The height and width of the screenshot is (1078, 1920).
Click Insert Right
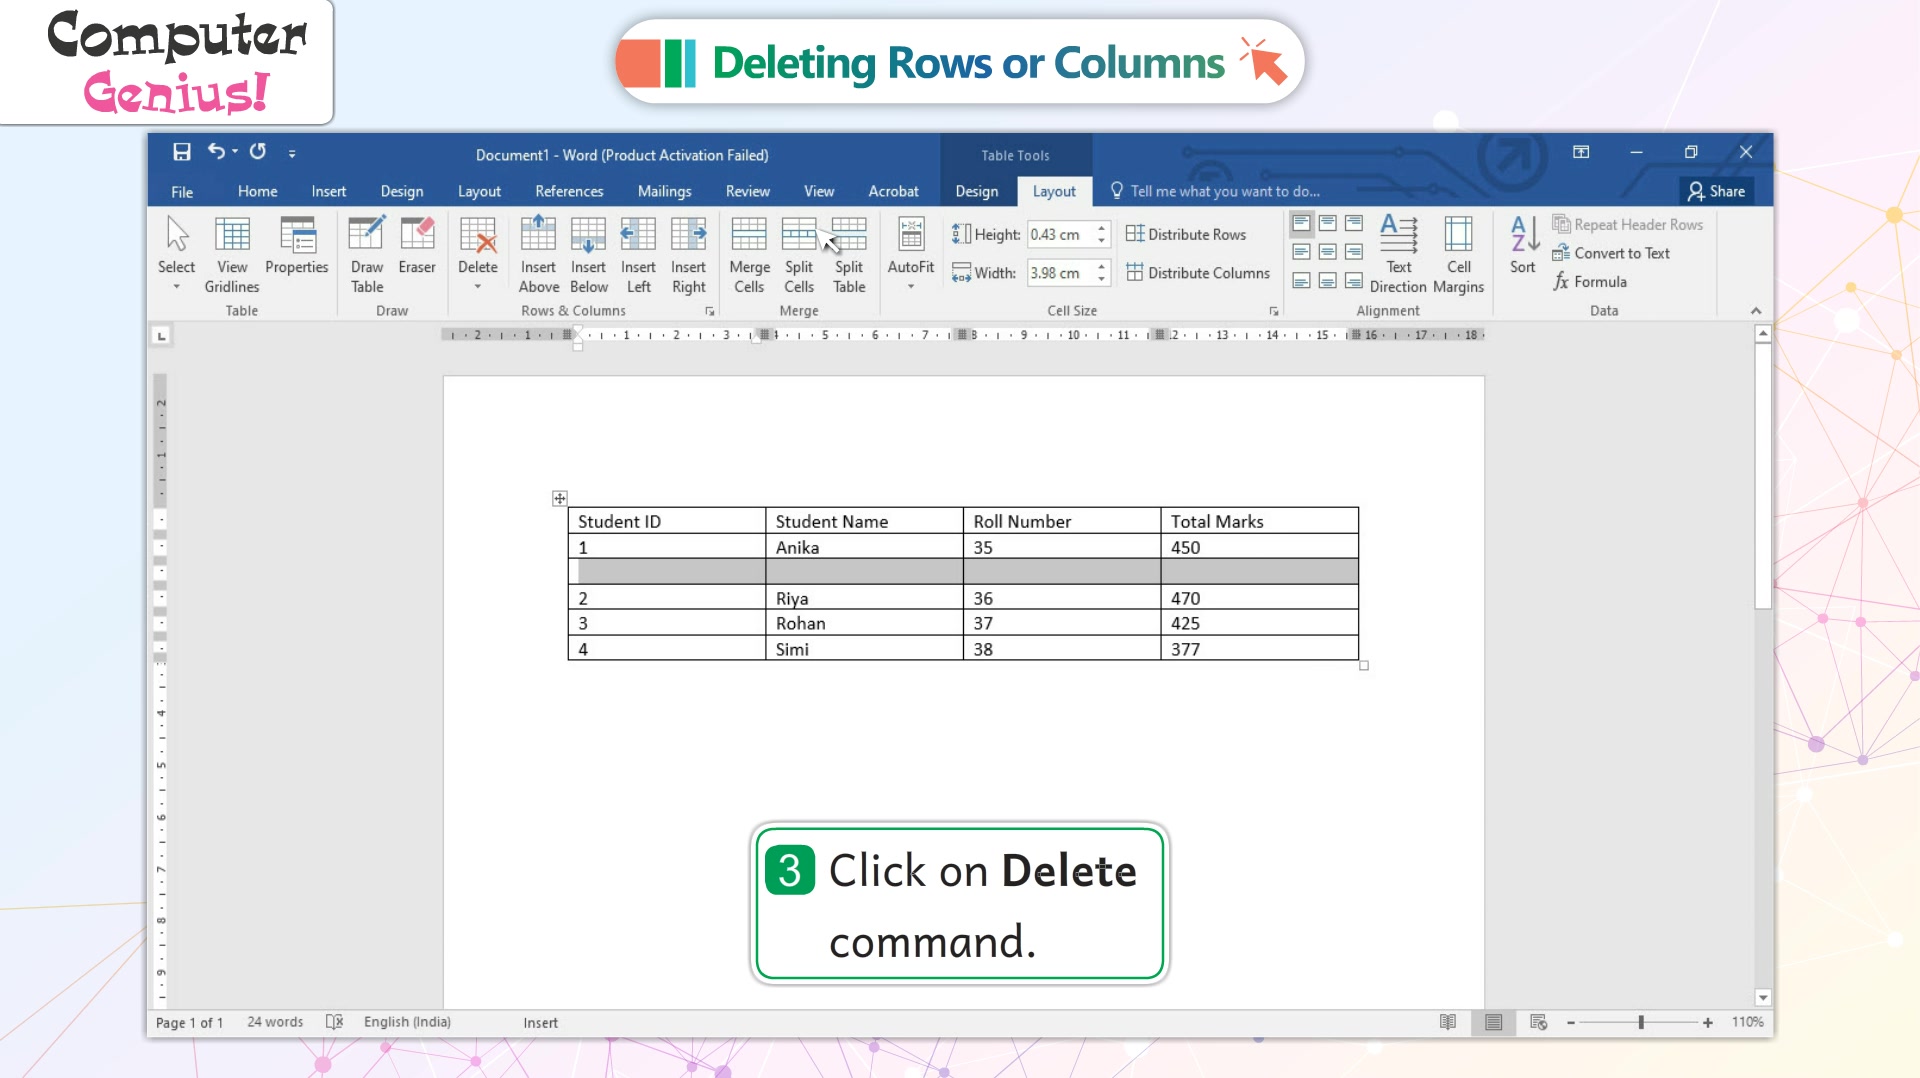click(x=688, y=255)
